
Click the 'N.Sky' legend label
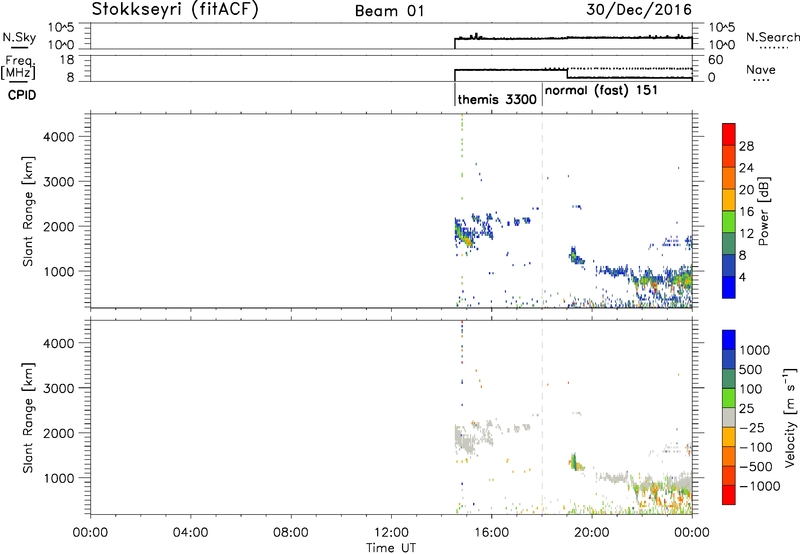pyautogui.click(x=19, y=38)
